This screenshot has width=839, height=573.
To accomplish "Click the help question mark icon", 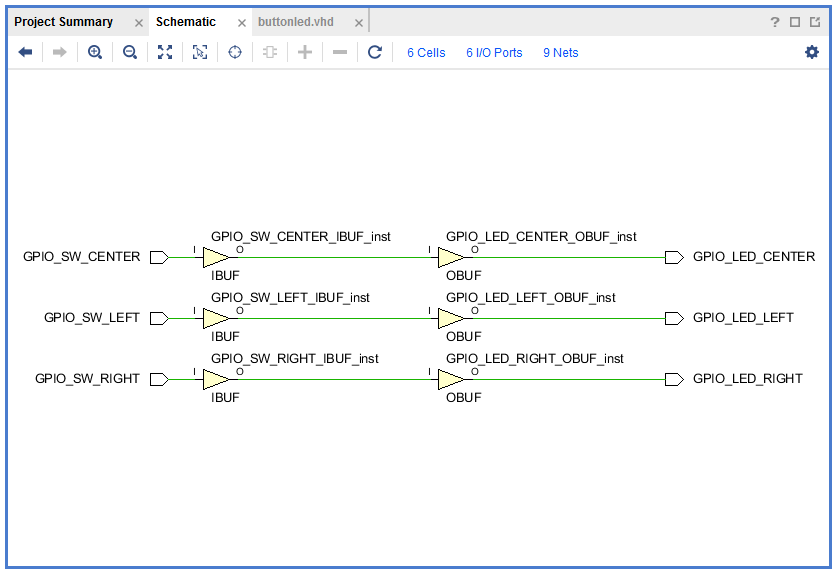I will pyautogui.click(x=775, y=22).
